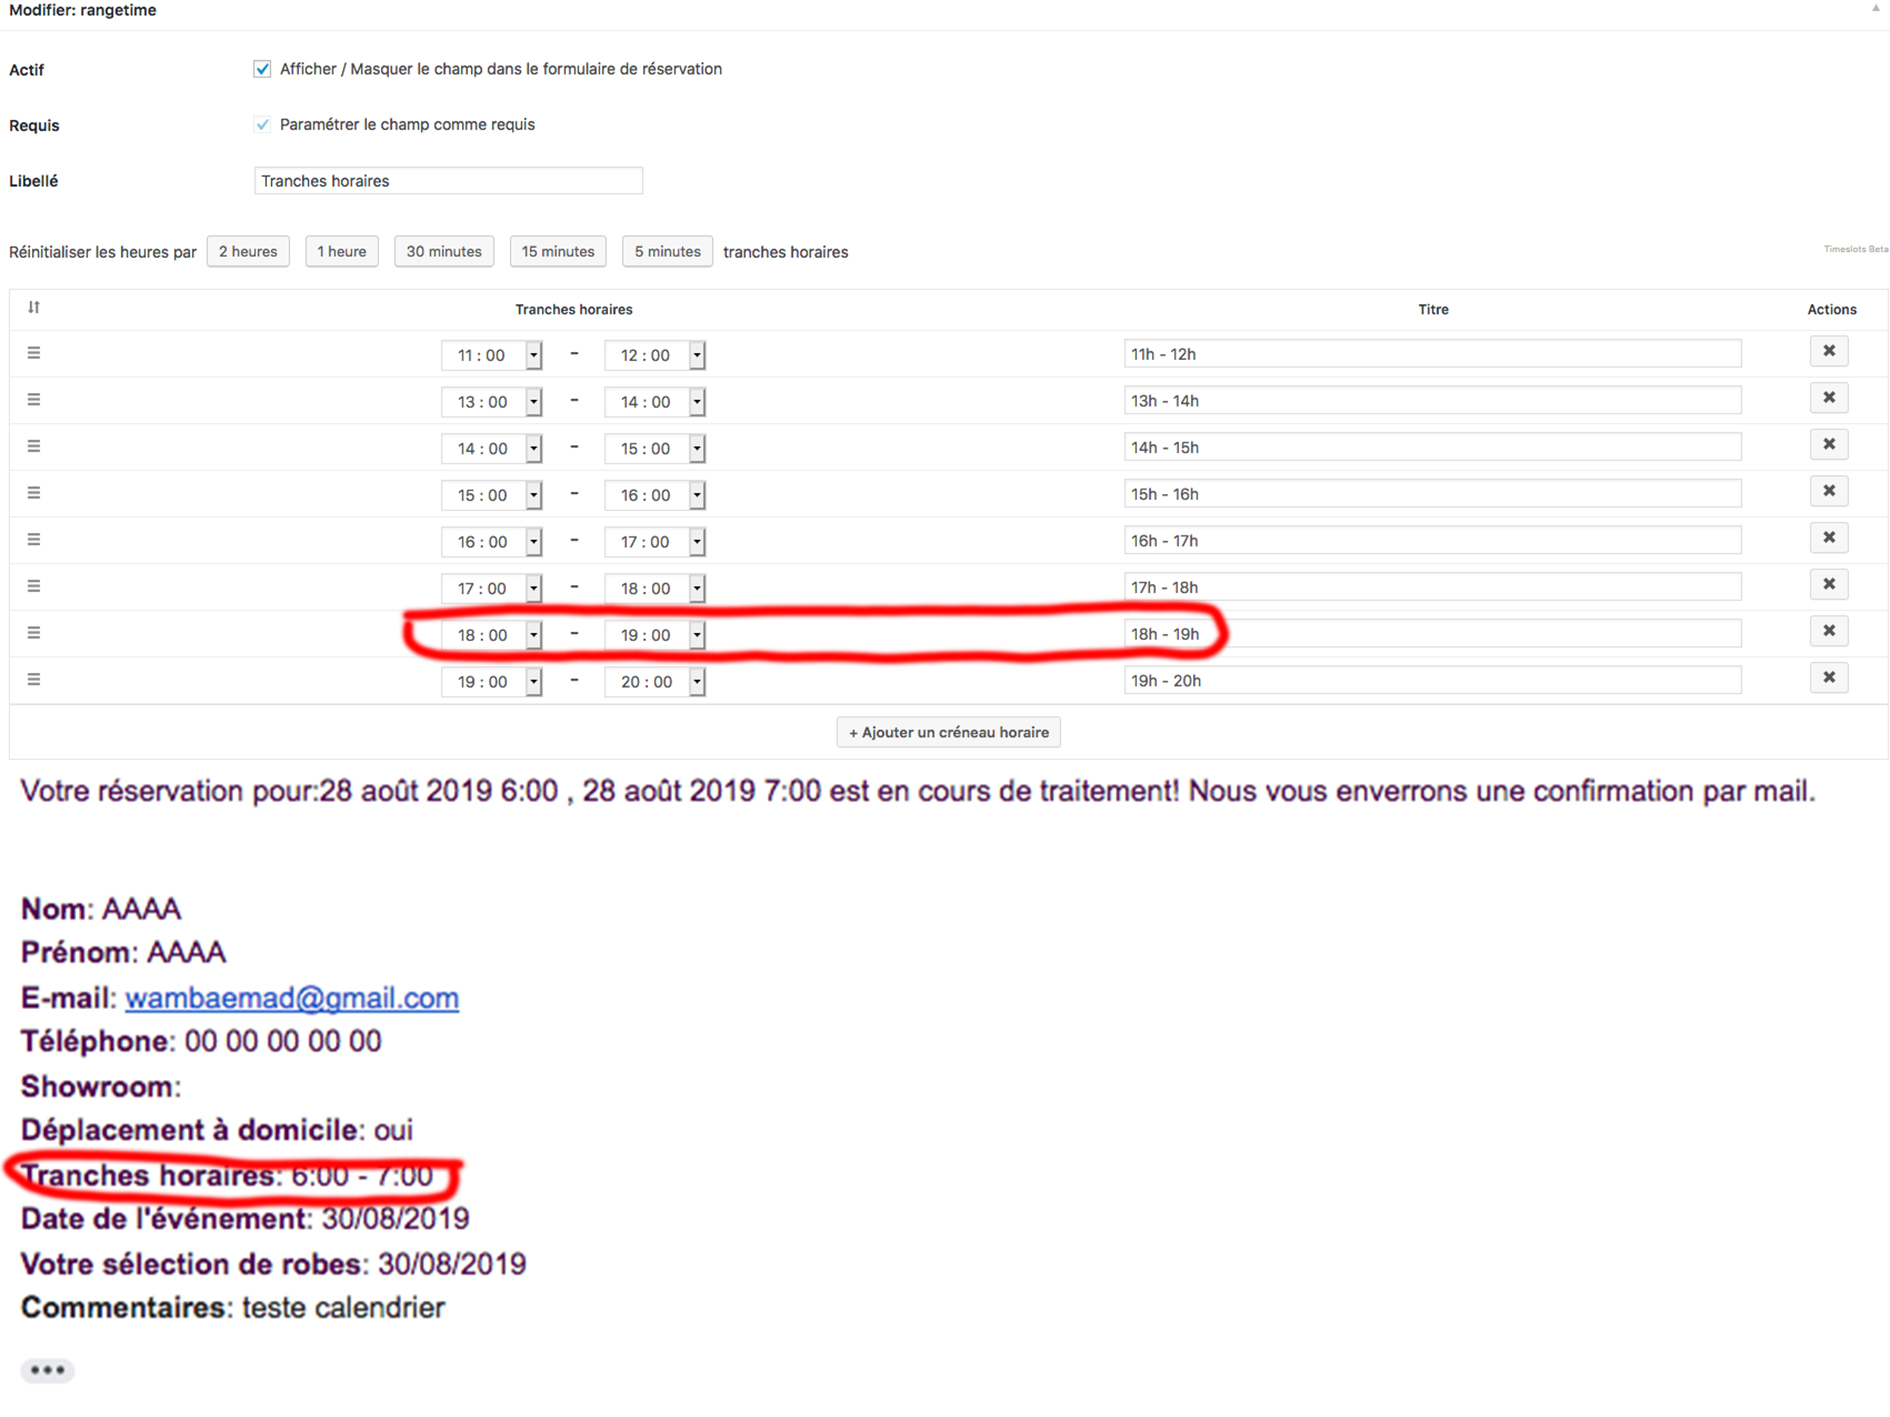Open the wambaemad@gmail.com email link
The height and width of the screenshot is (1417, 1890).
tap(291, 998)
